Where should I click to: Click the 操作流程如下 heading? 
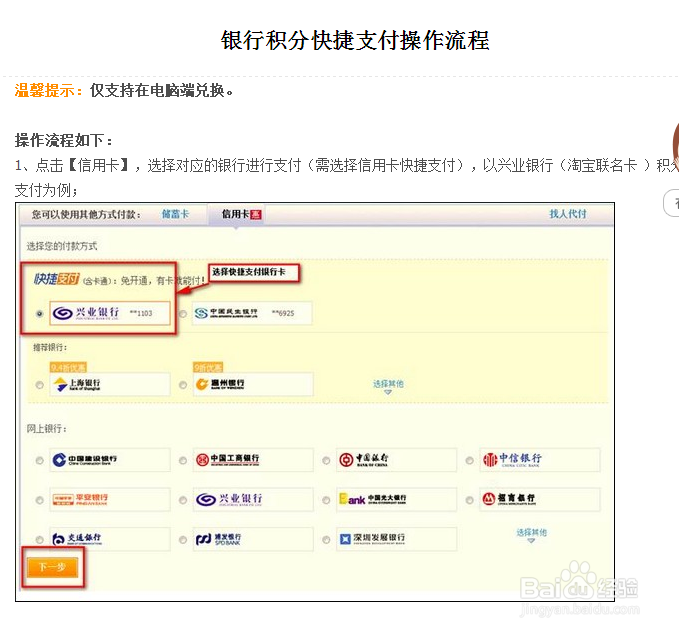pyautogui.click(x=64, y=140)
